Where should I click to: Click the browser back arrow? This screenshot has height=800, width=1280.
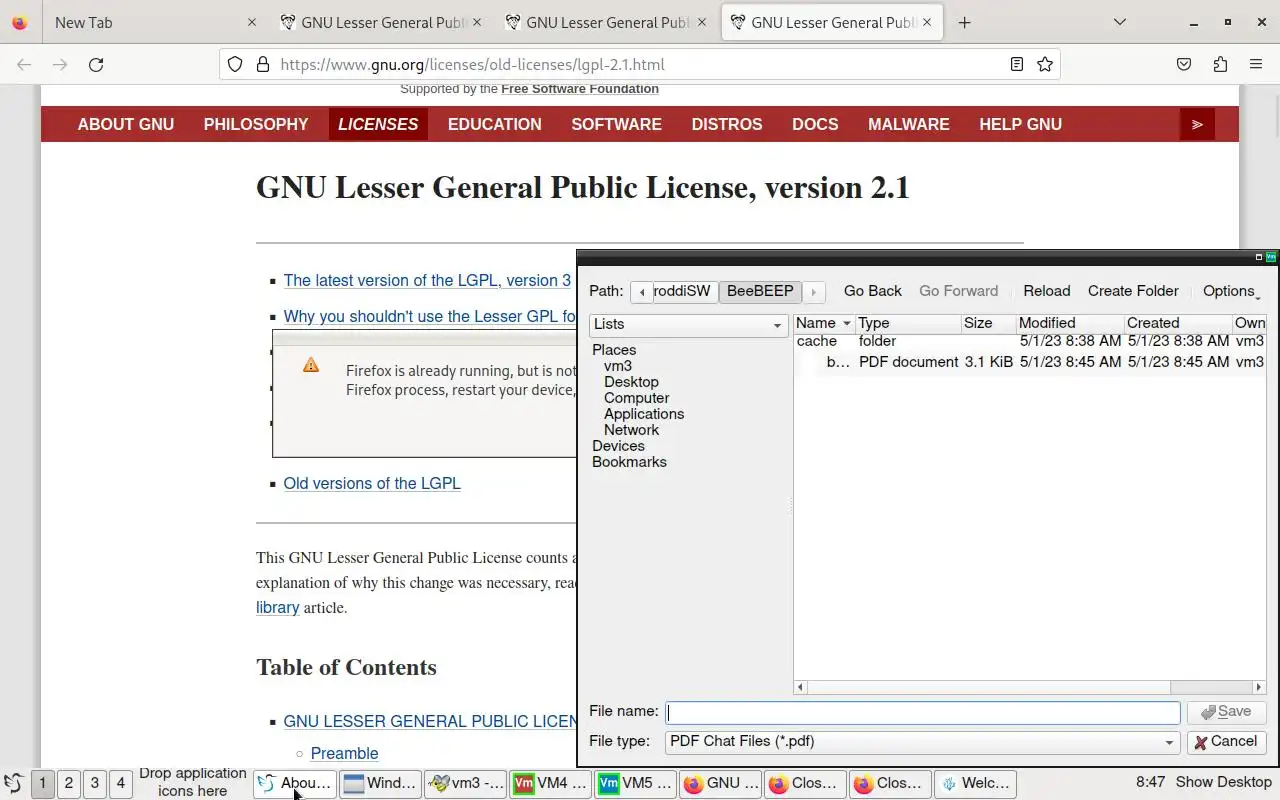point(24,64)
